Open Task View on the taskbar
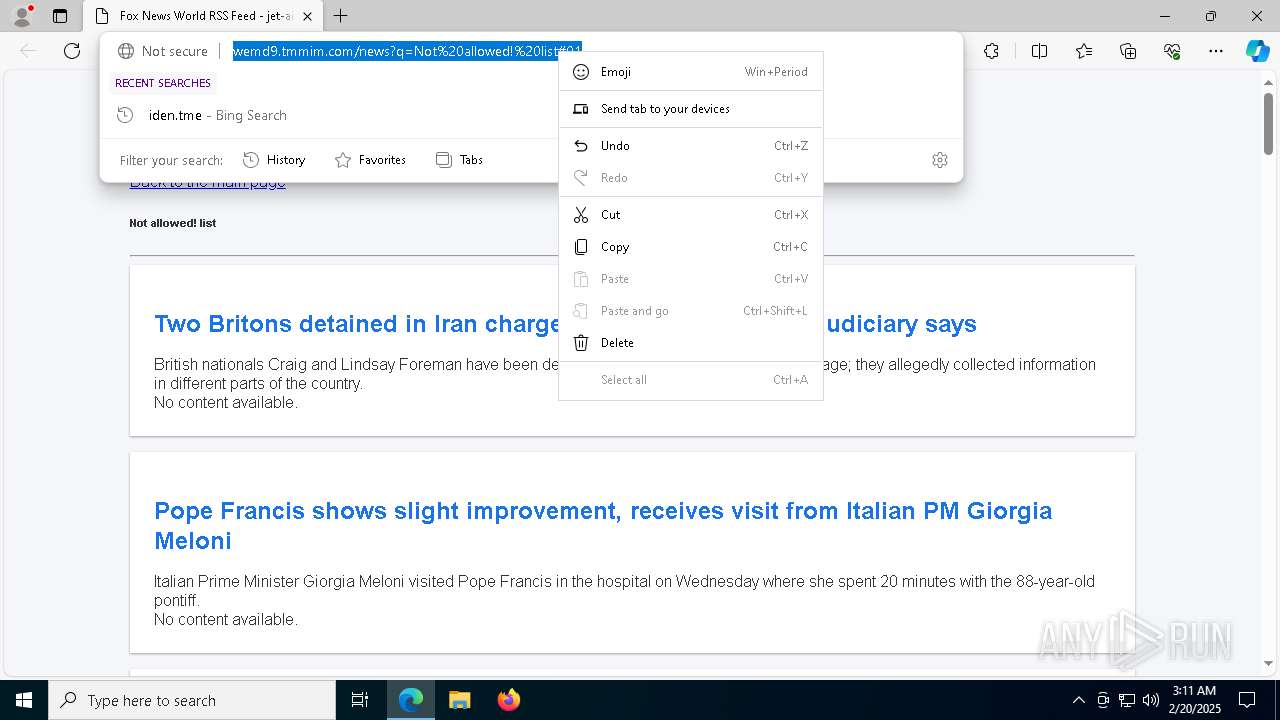1280x720 pixels. (x=360, y=700)
